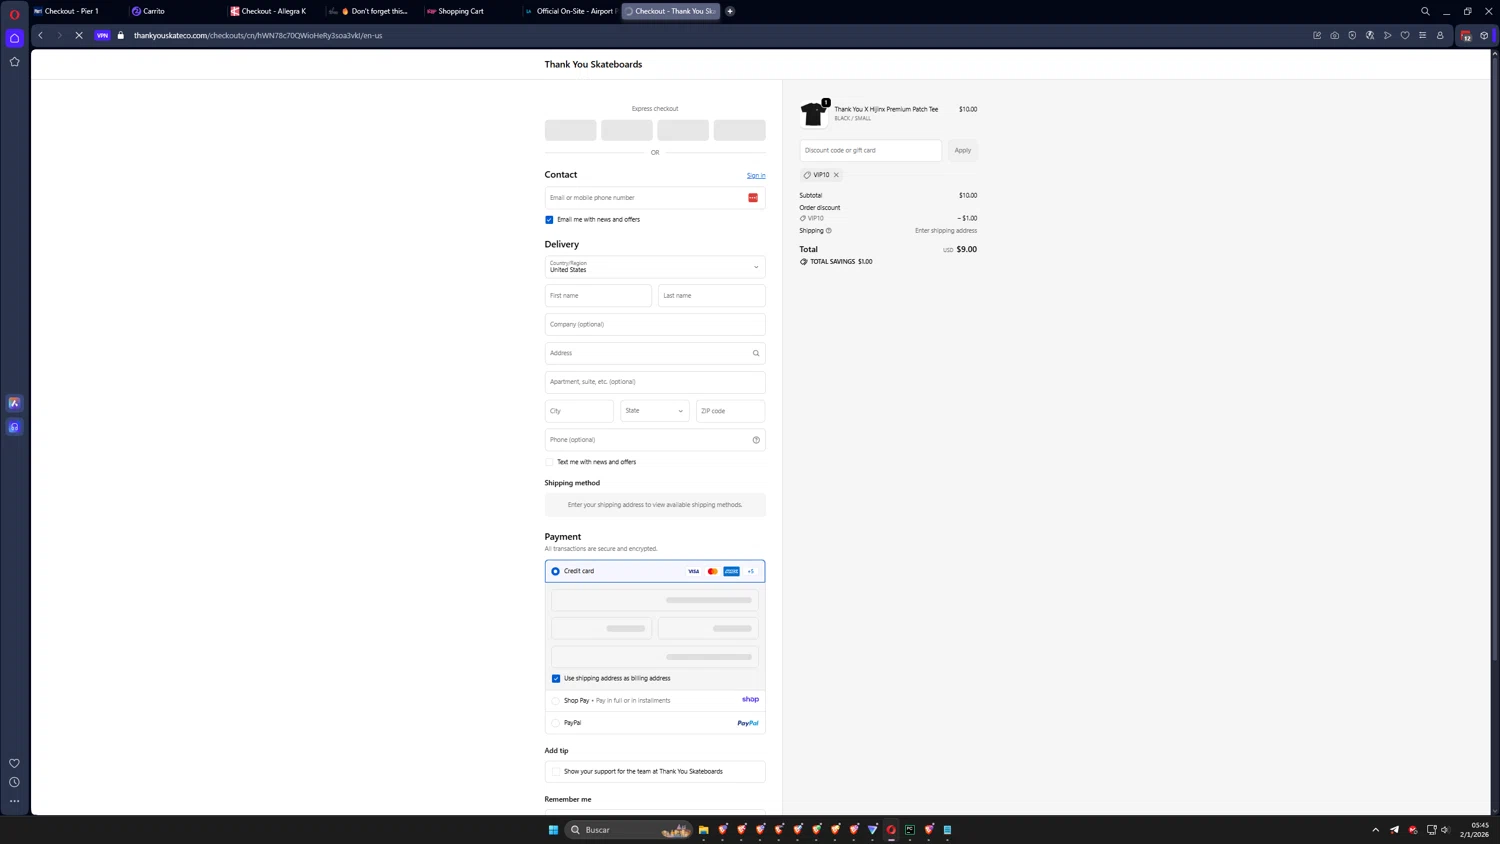This screenshot has width=1500, height=844.
Task: Click the Patch Tee product thumbnail
Action: coord(813,114)
